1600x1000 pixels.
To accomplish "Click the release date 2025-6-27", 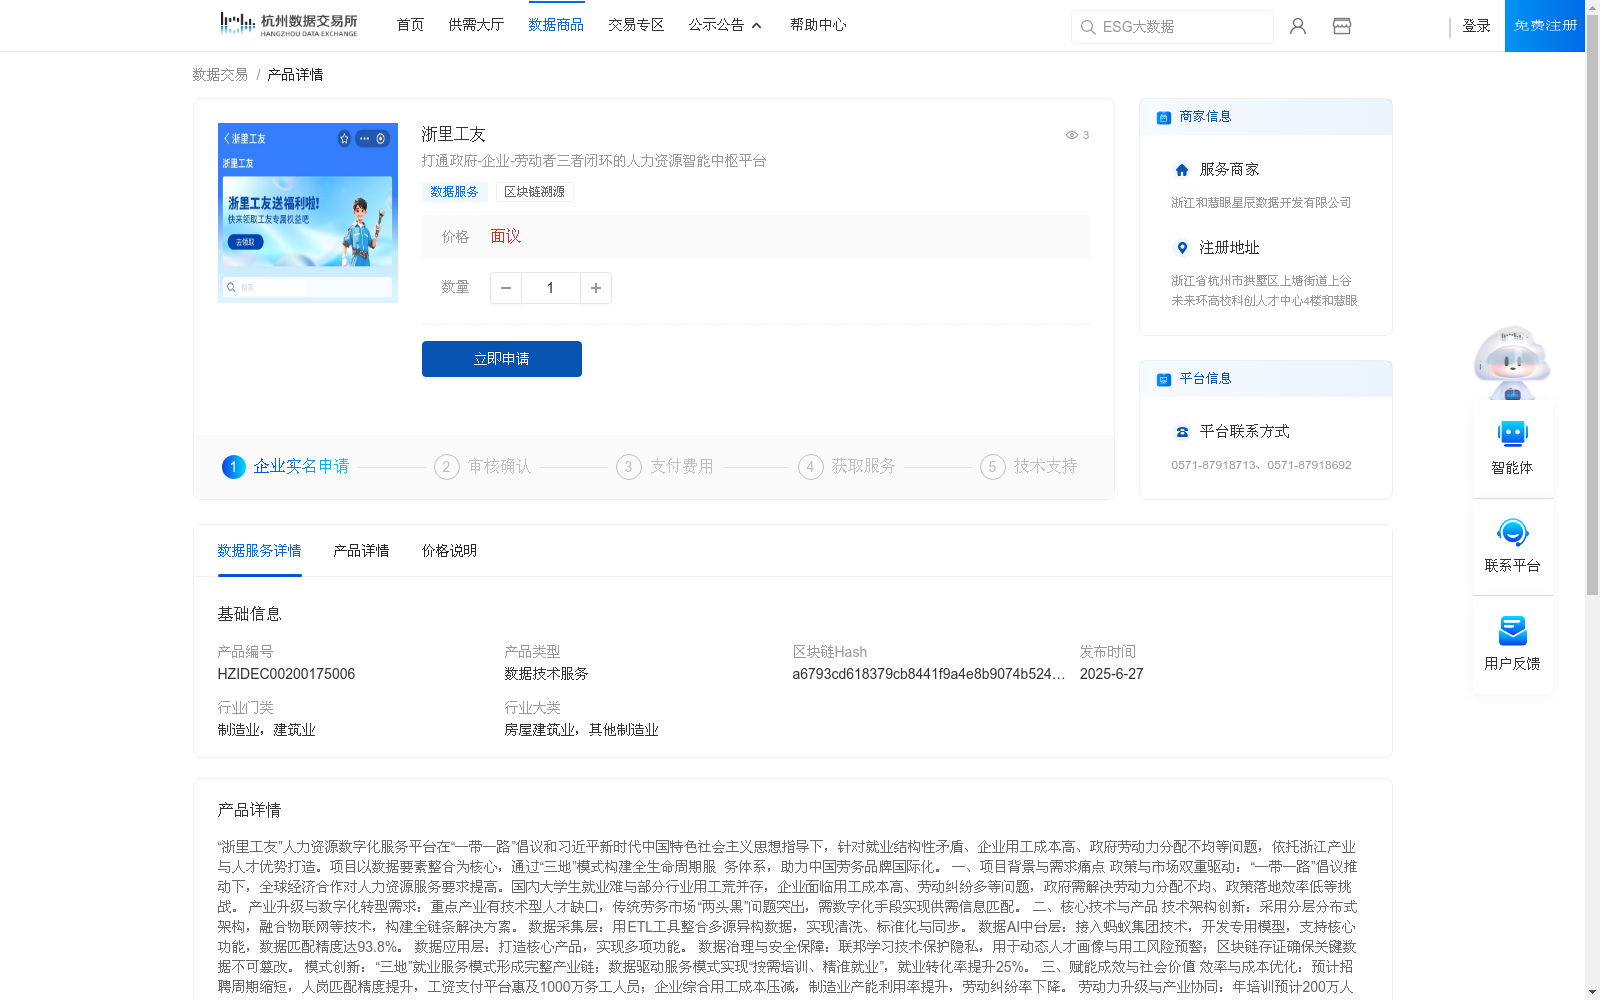I will (1111, 674).
